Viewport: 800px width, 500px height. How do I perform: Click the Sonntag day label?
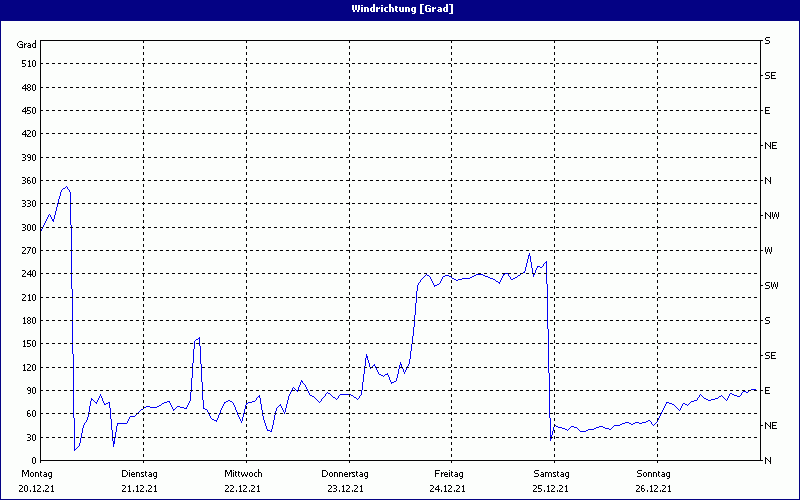(653, 473)
